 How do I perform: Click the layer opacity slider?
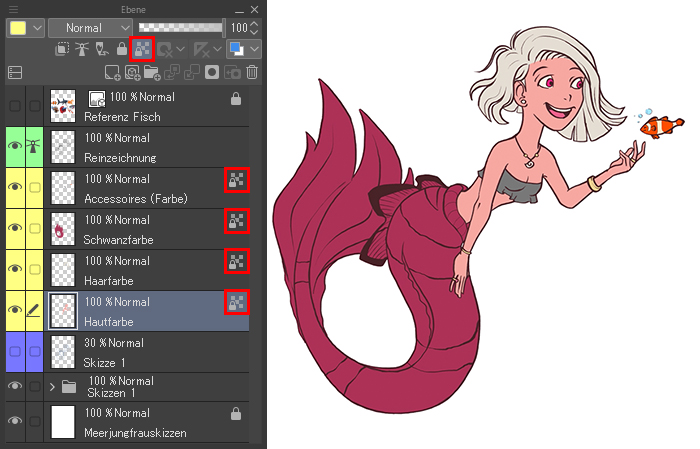(x=180, y=28)
